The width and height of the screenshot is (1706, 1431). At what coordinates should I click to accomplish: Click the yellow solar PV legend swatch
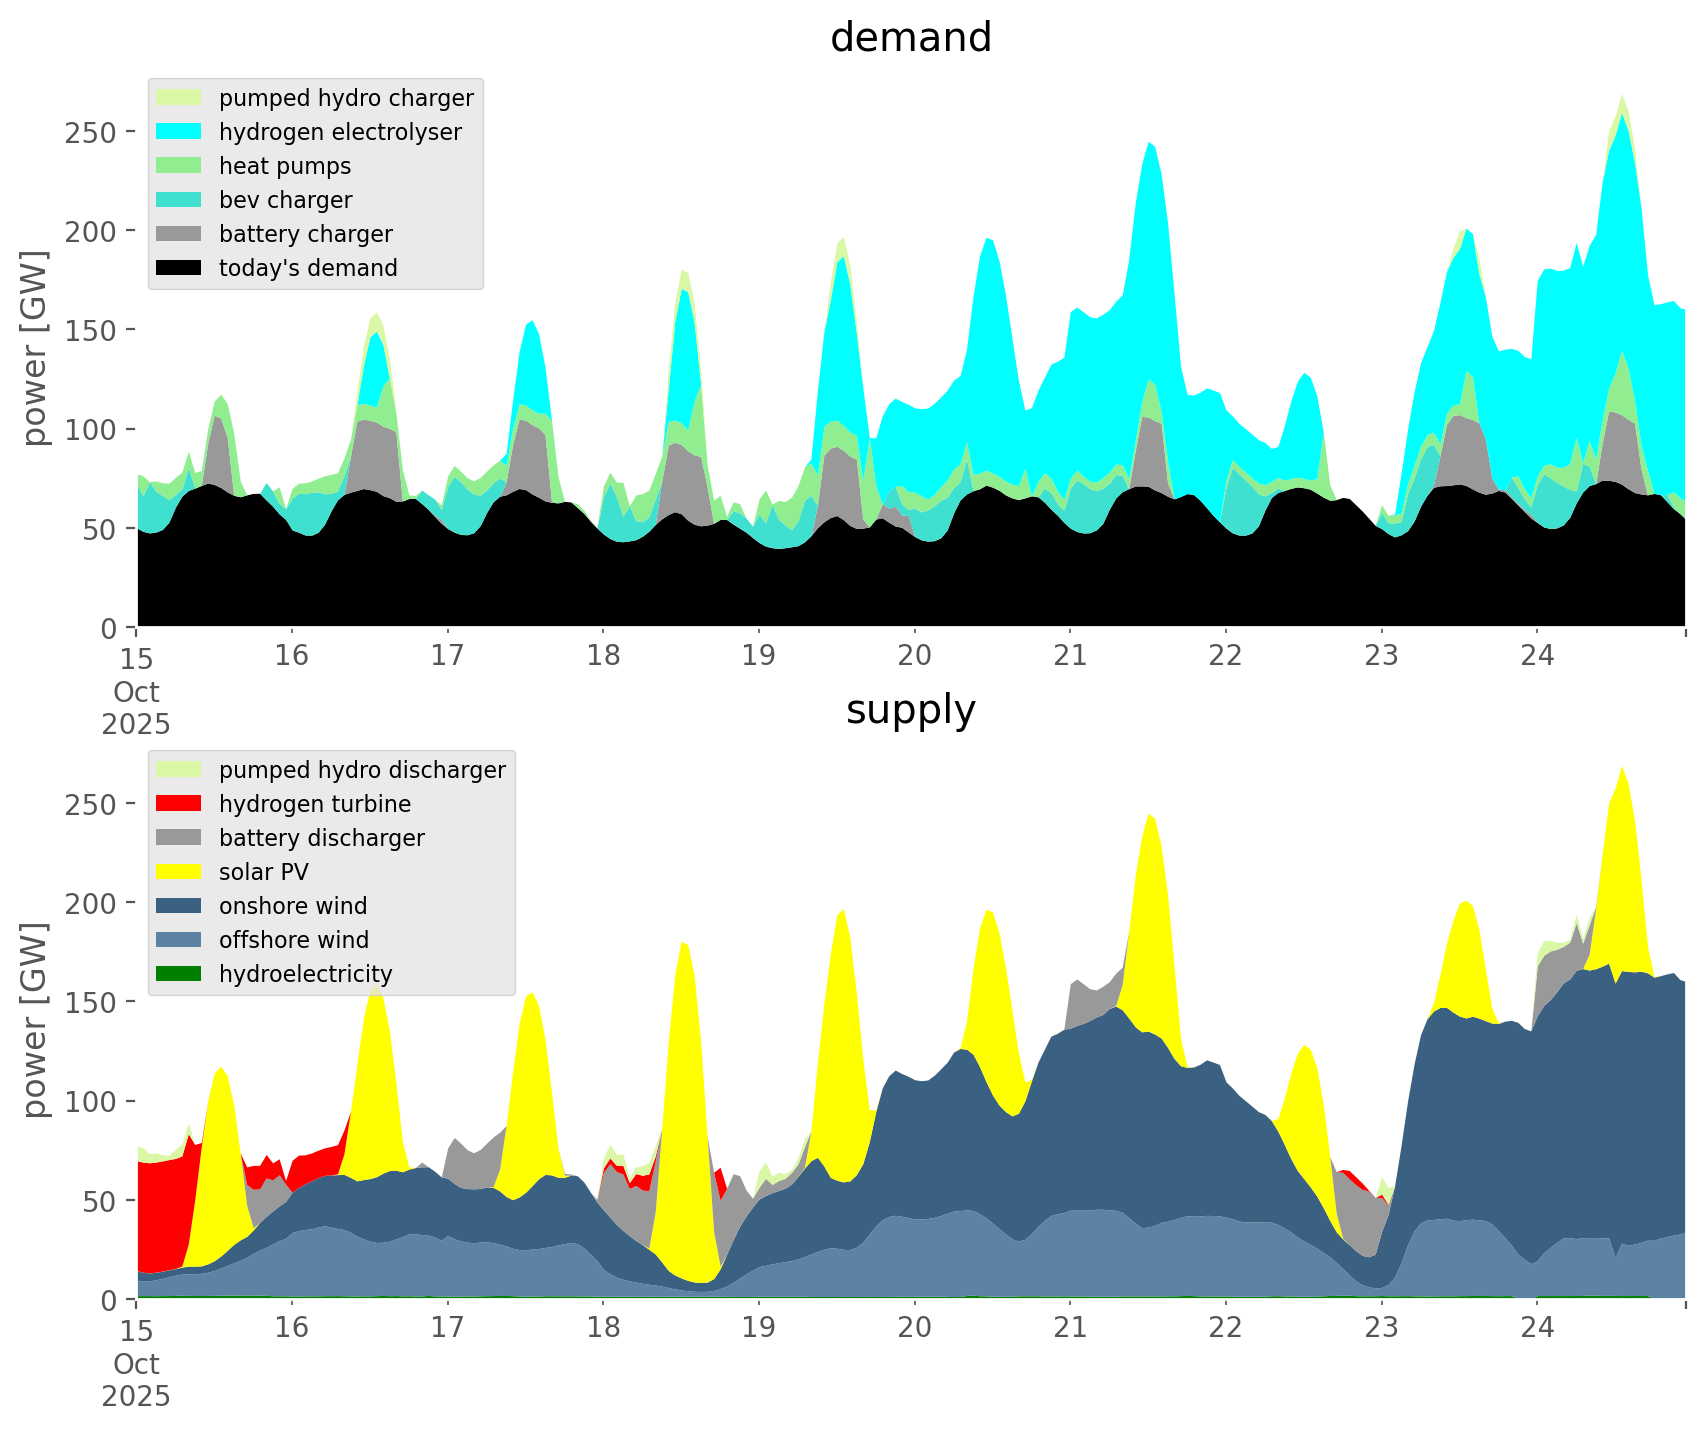[179, 872]
